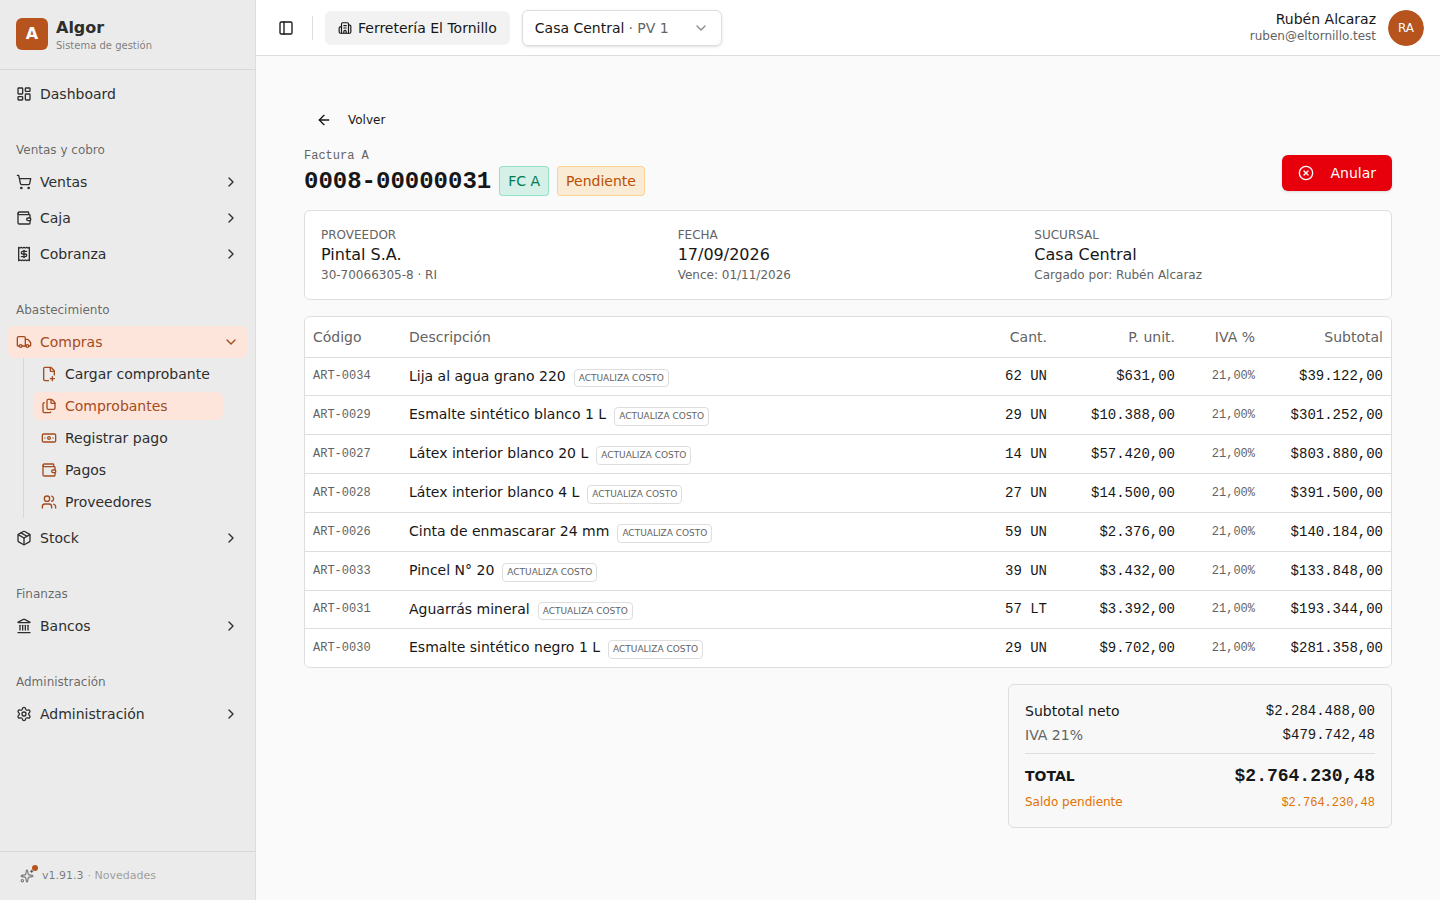This screenshot has height=900, width=1440.
Task: Toggle the sidebar panel icon
Action: pyautogui.click(x=286, y=28)
